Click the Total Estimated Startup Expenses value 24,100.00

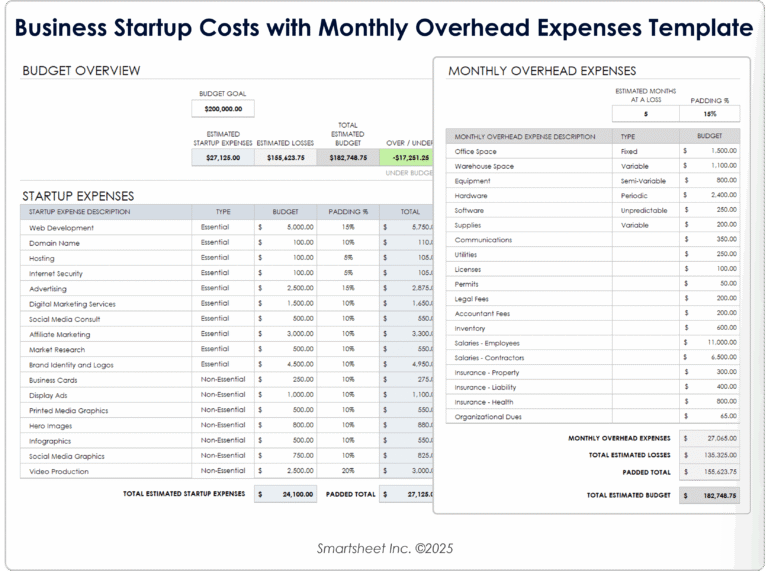pos(285,494)
